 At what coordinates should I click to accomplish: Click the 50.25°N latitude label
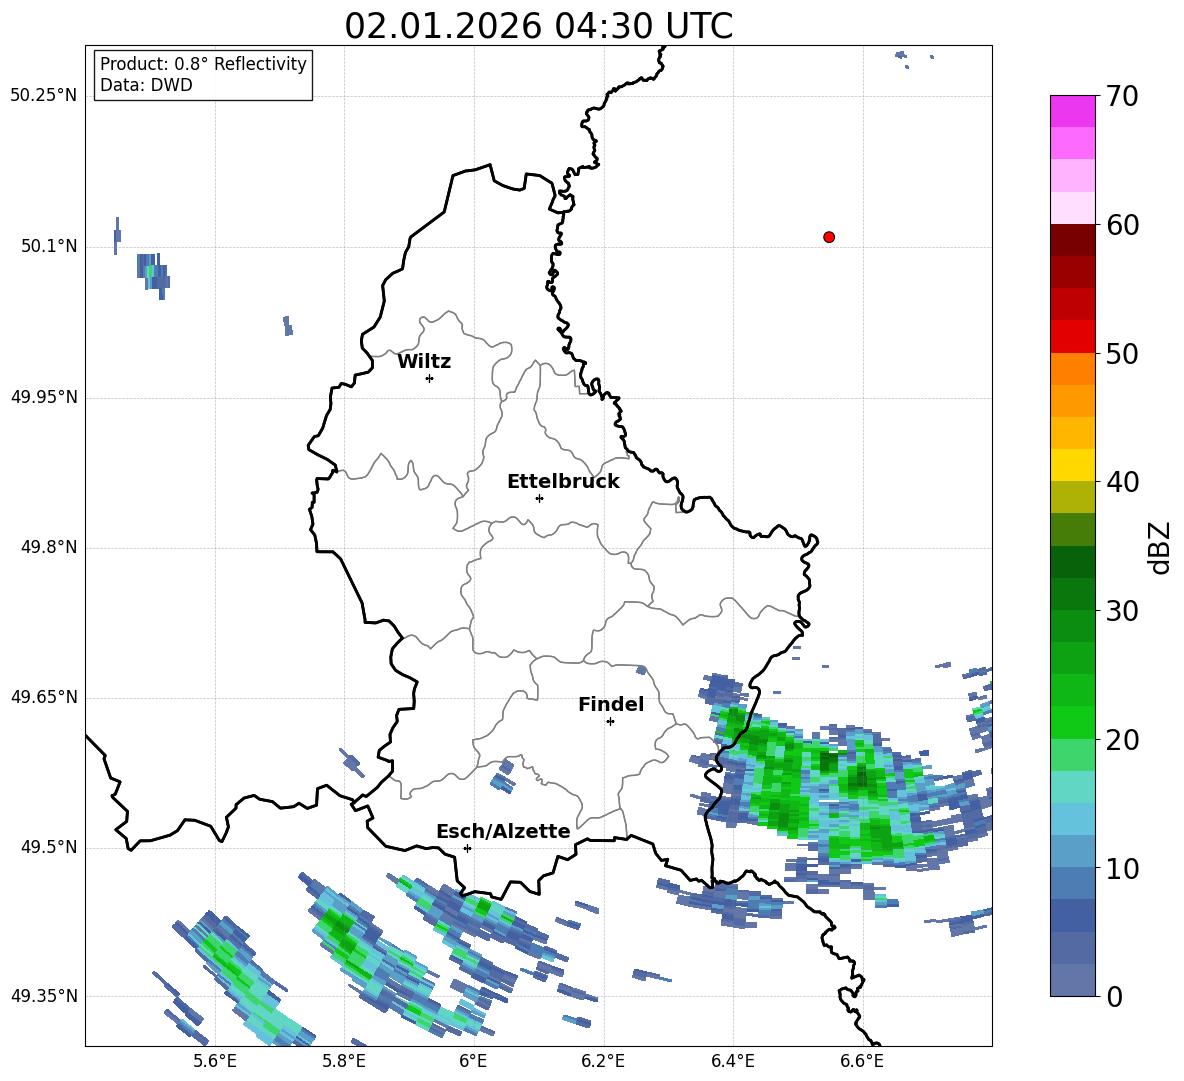coord(44,96)
